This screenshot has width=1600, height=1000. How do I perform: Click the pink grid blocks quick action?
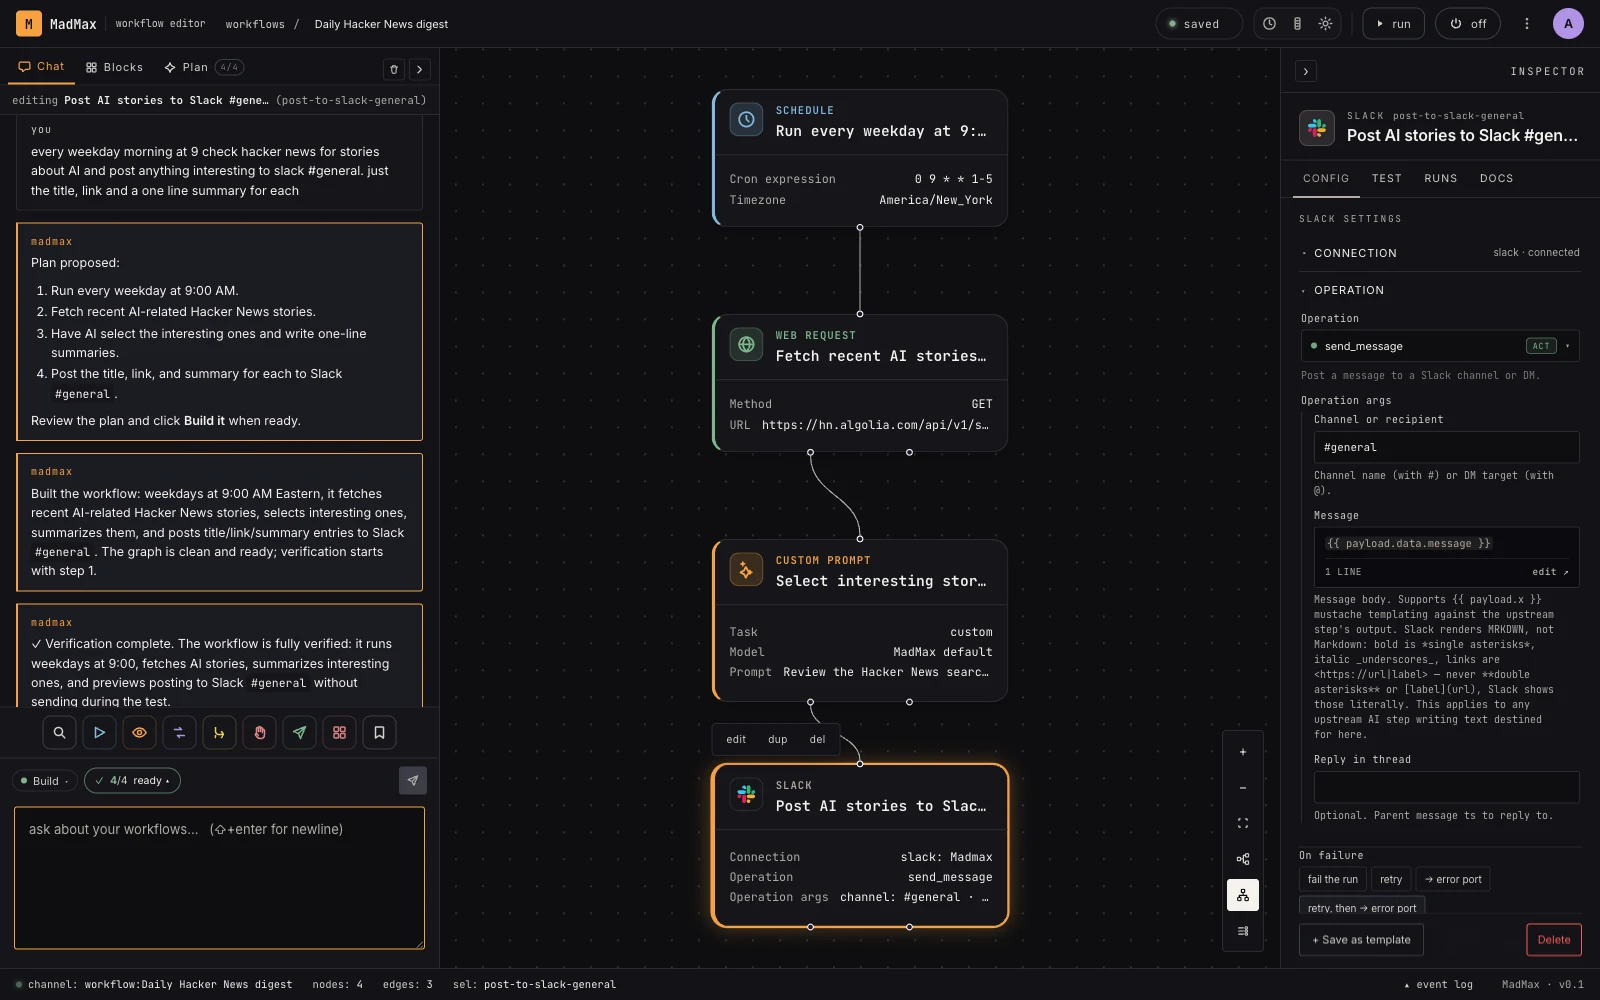tap(339, 733)
